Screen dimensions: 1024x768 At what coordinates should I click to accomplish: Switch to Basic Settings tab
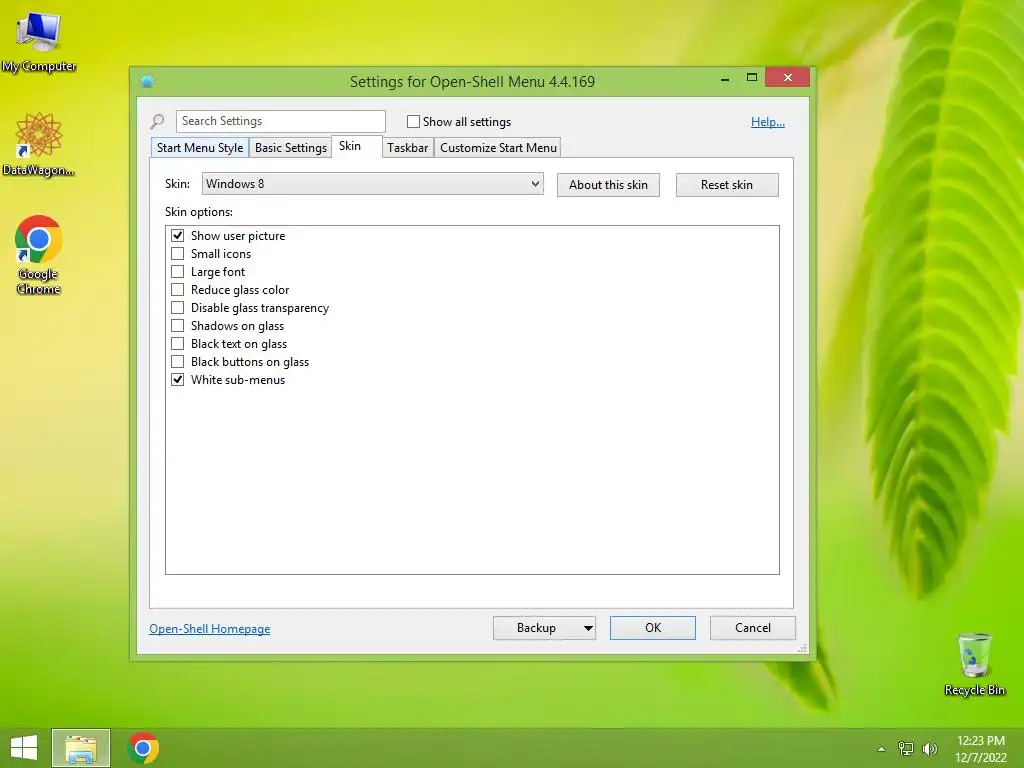coord(291,148)
